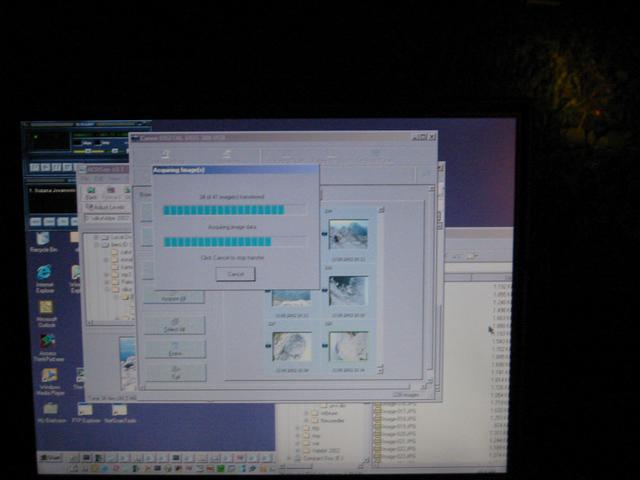Click the Erase button in the Canon window
Image resolution: width=640 pixels, height=480 pixels.
click(174, 349)
